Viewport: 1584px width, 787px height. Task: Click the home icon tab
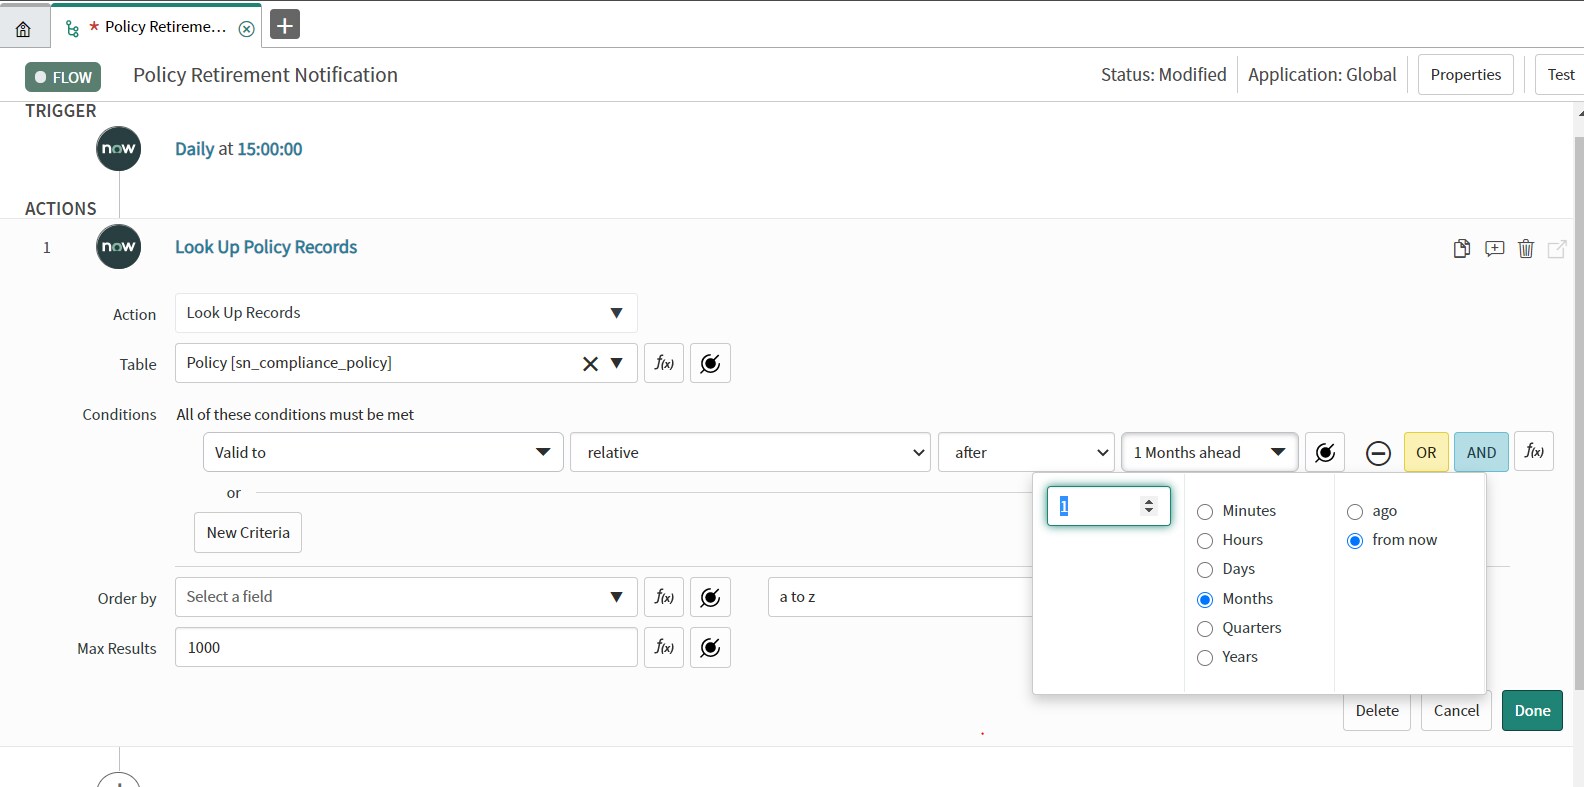tap(24, 28)
